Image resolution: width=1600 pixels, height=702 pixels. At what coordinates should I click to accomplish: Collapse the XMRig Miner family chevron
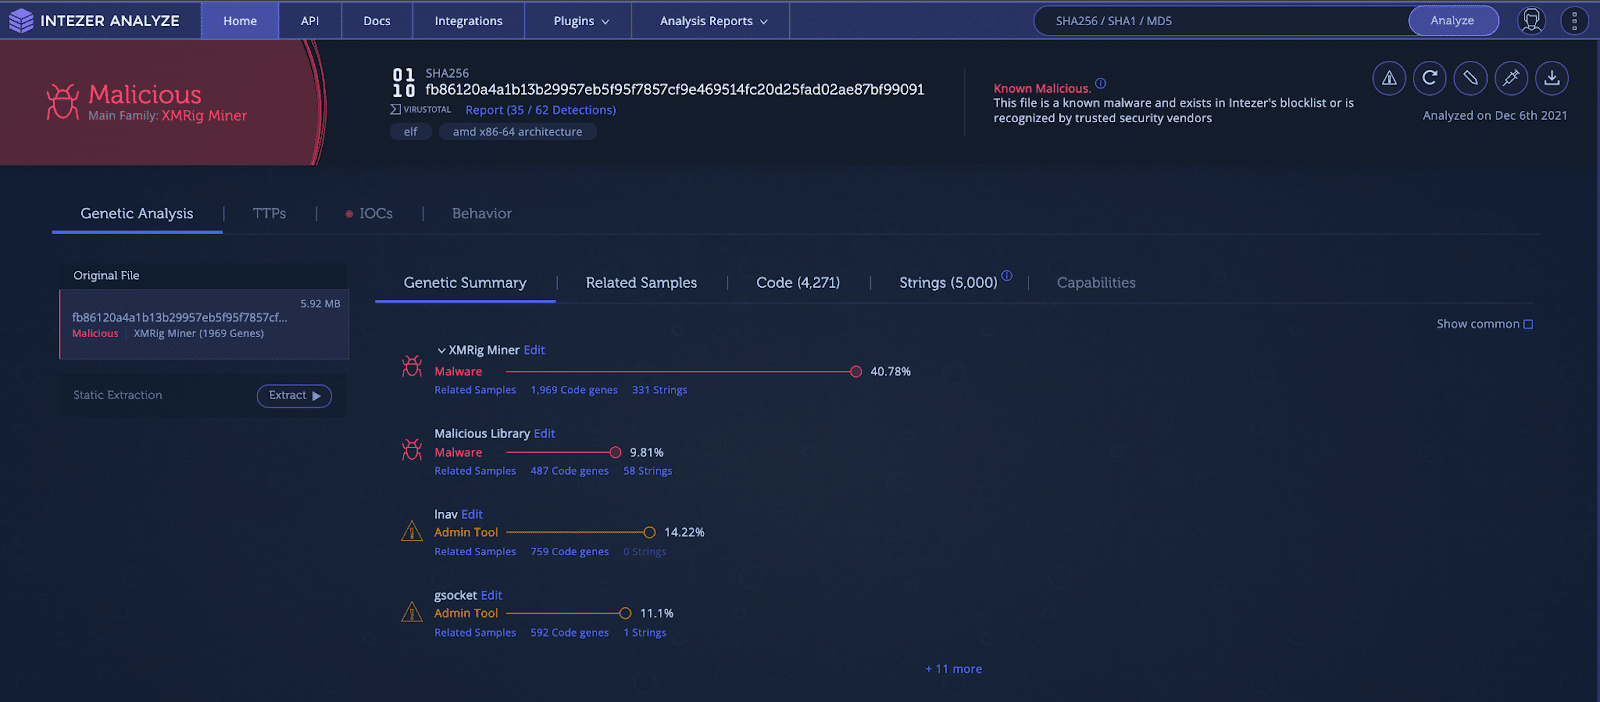[x=441, y=351]
